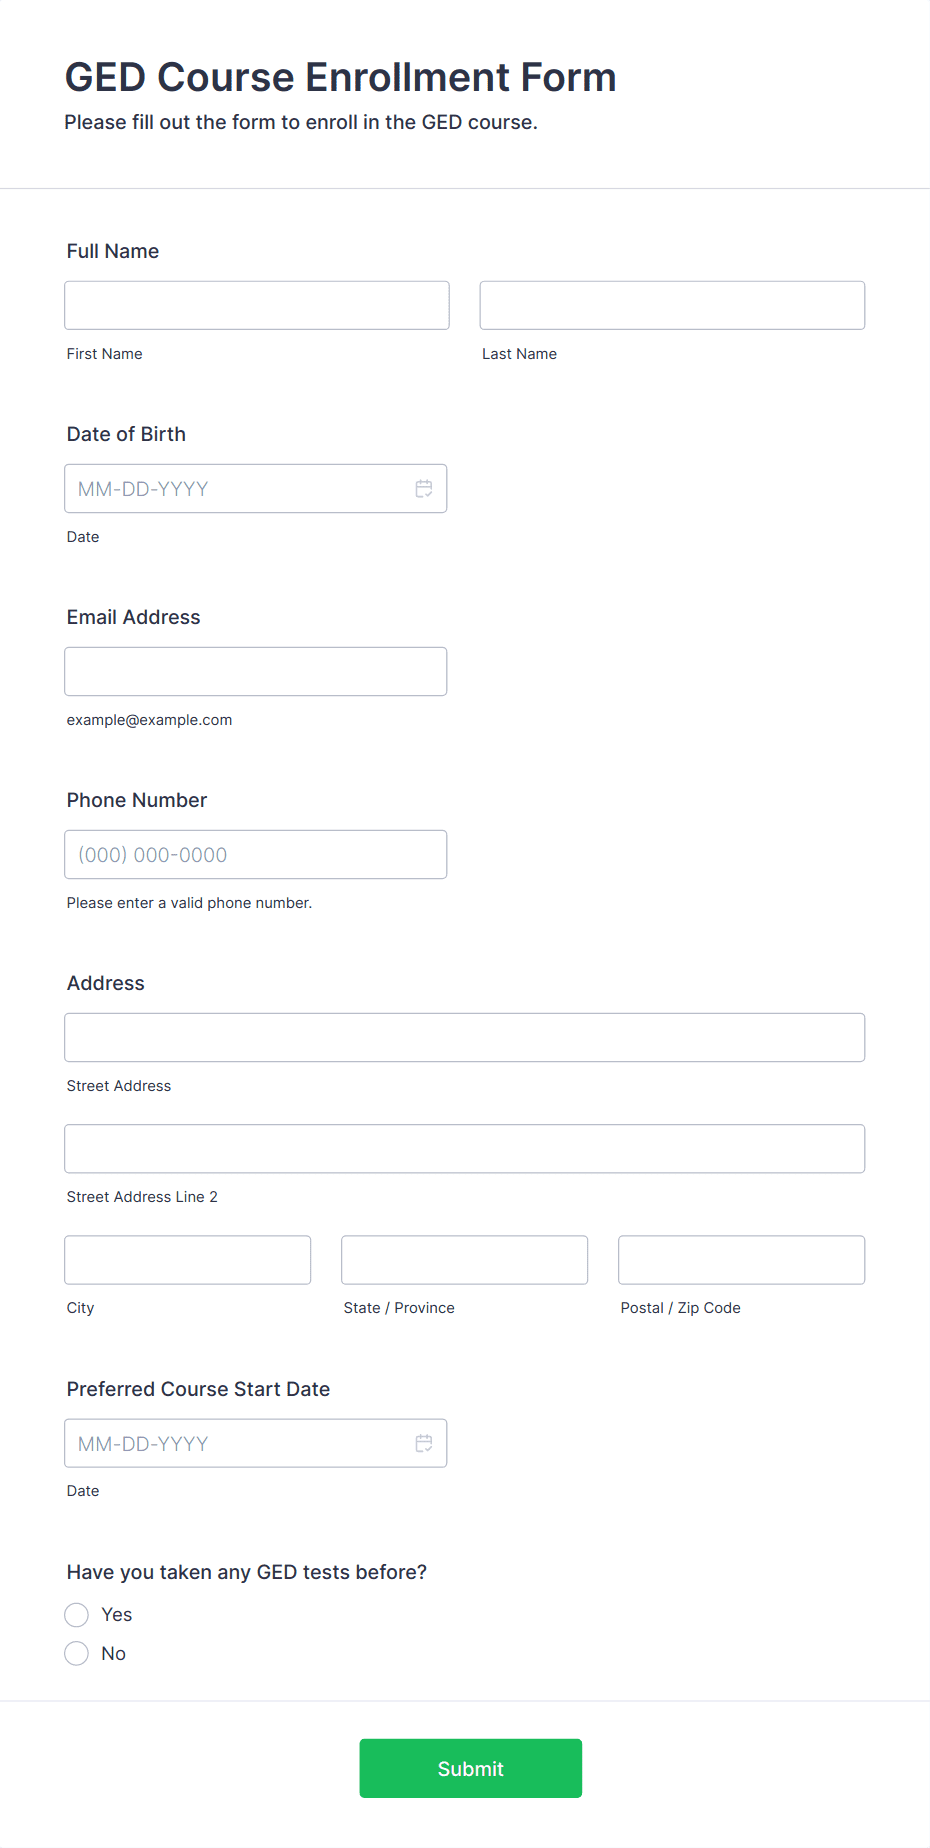Click the Postal / Zip Code field
Image resolution: width=930 pixels, height=1848 pixels.
742,1260
